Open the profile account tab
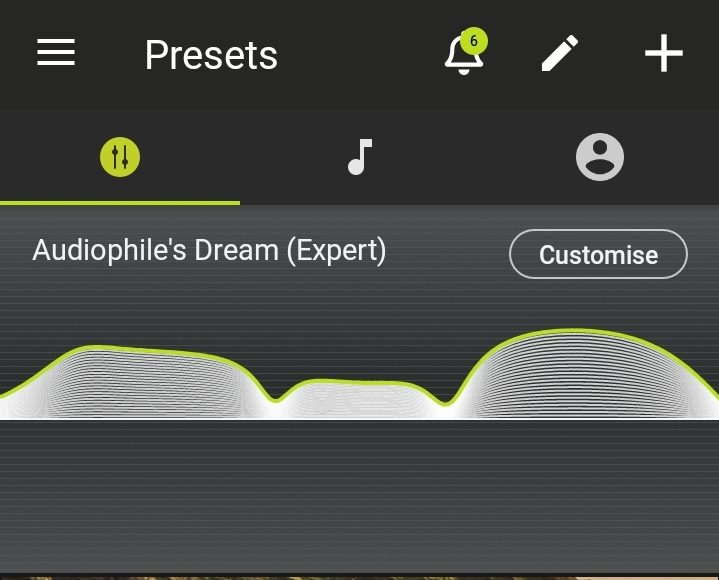This screenshot has width=719, height=580. pos(600,157)
